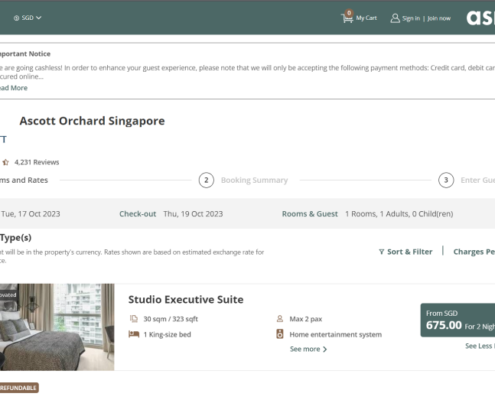
Task: Open the My Cart shopping cart icon
Action: (347, 17)
